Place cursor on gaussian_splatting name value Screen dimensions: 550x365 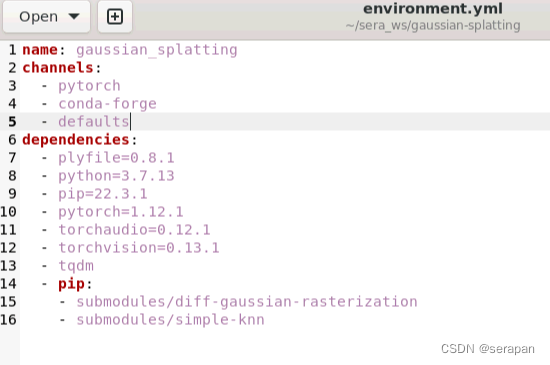(157, 50)
